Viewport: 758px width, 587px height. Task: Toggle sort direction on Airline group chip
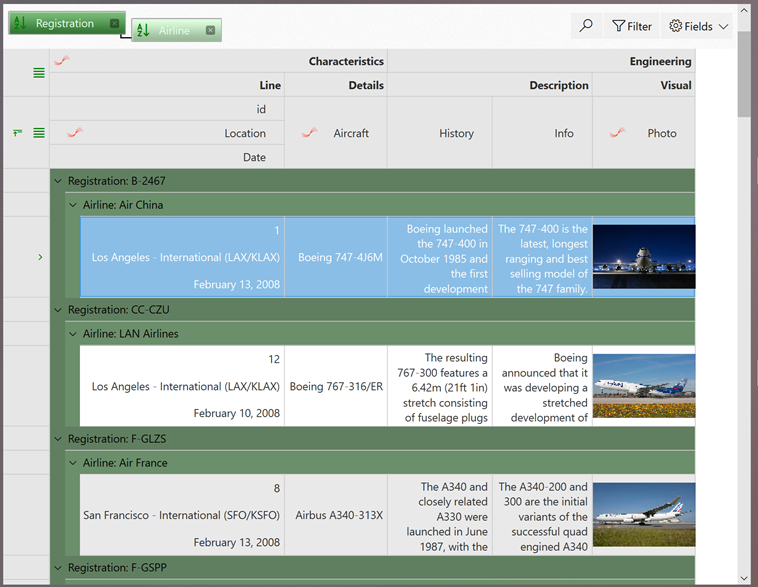pos(143,30)
